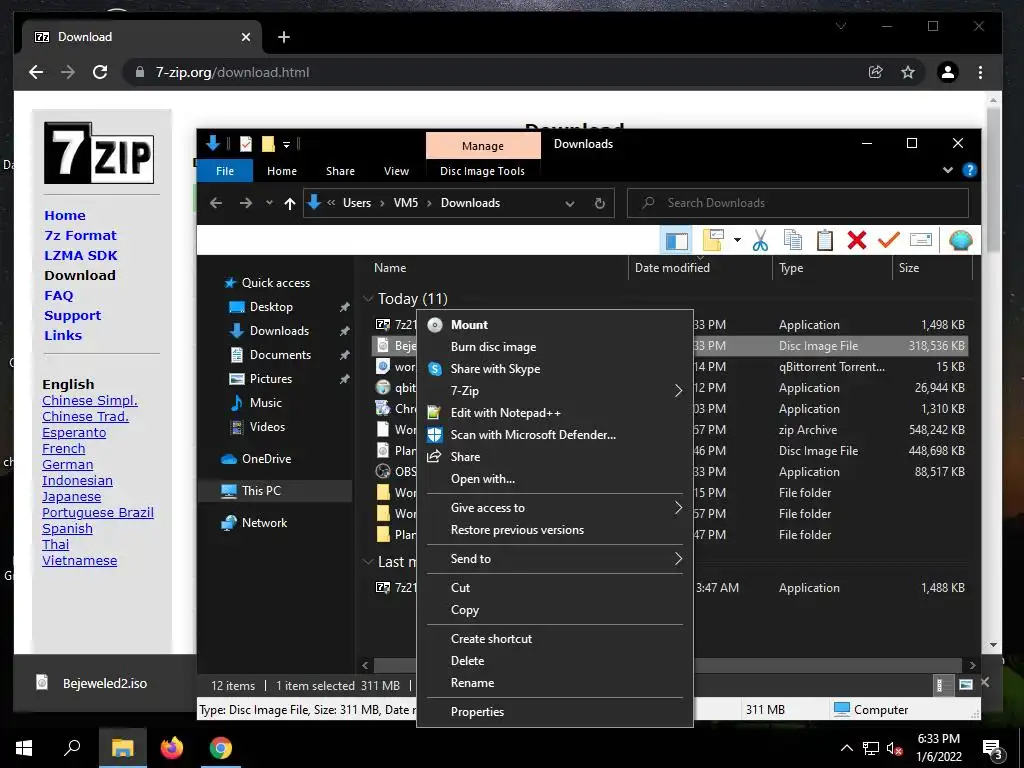Choose Properties in the context menu

[x=555, y=712]
